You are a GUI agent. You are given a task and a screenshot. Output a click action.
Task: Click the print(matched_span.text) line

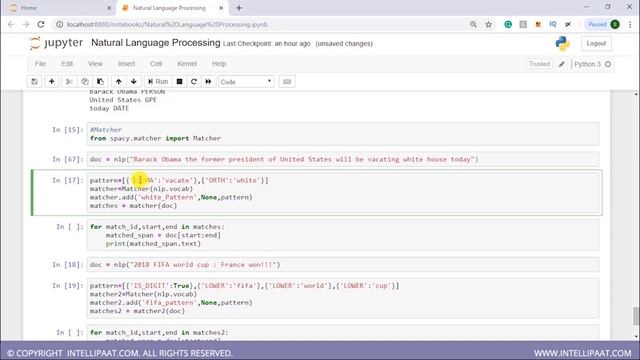pyautogui.click(x=153, y=244)
